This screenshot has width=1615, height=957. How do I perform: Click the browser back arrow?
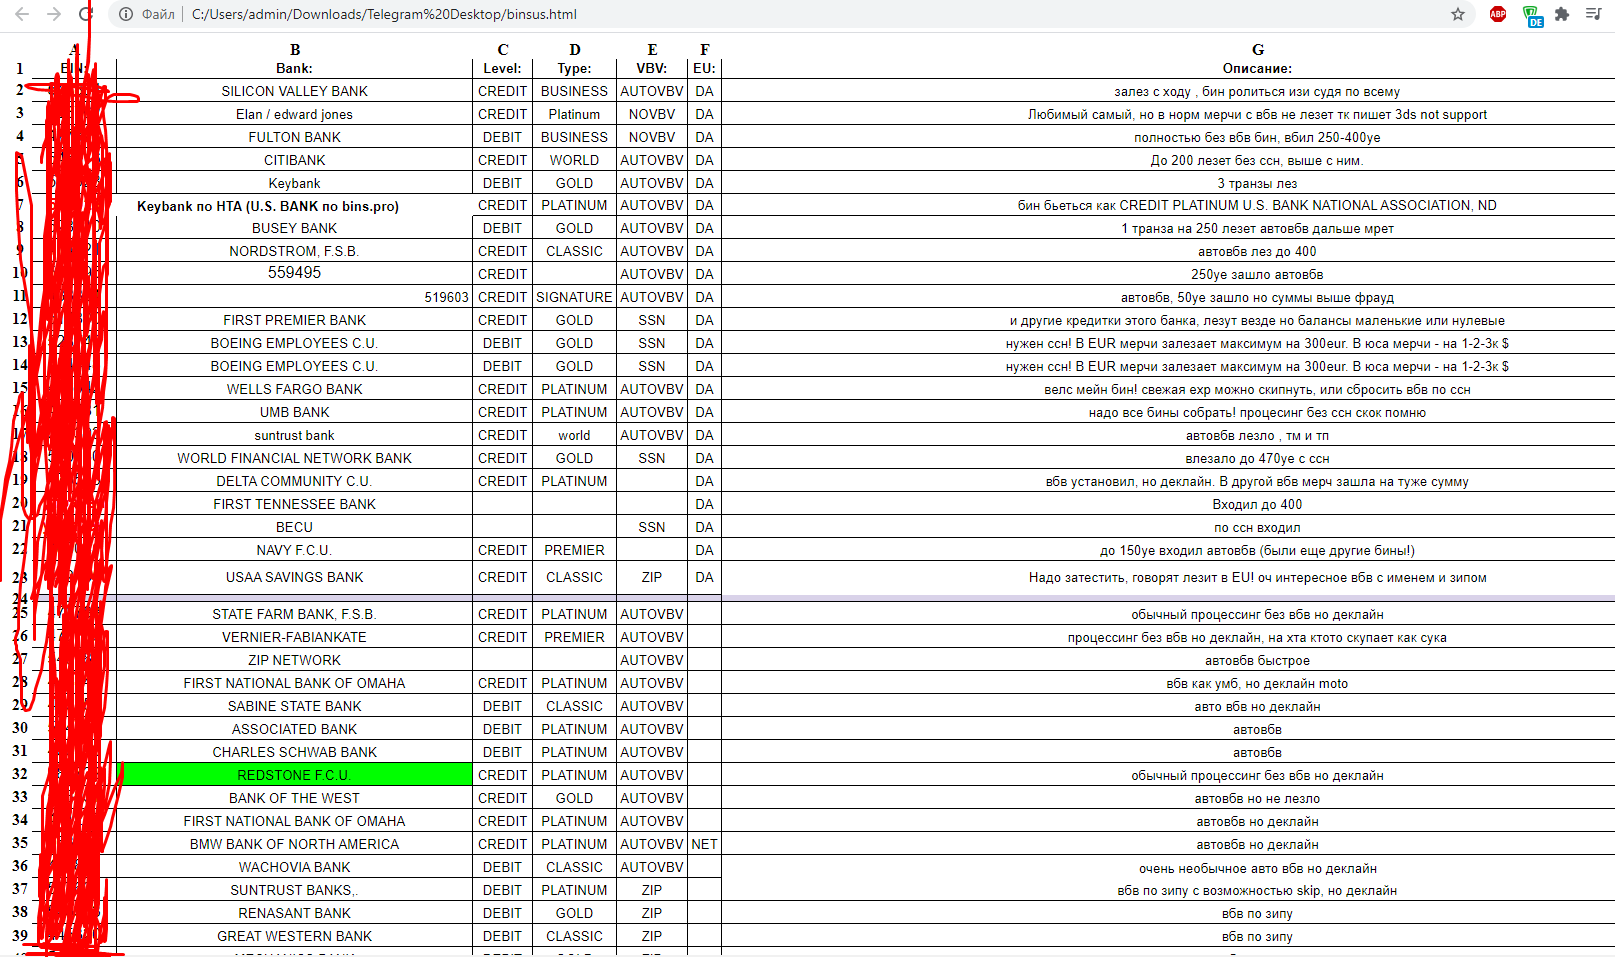coord(22,14)
